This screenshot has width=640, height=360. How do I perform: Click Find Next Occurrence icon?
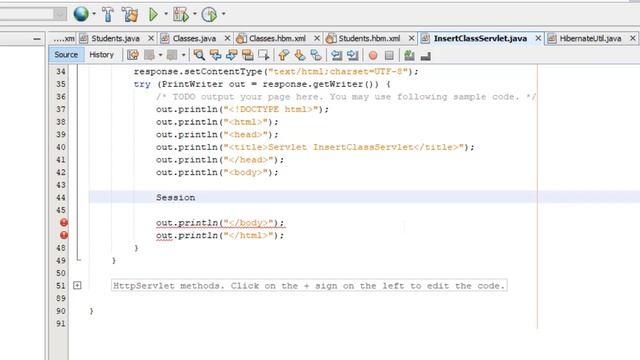(x=231, y=55)
